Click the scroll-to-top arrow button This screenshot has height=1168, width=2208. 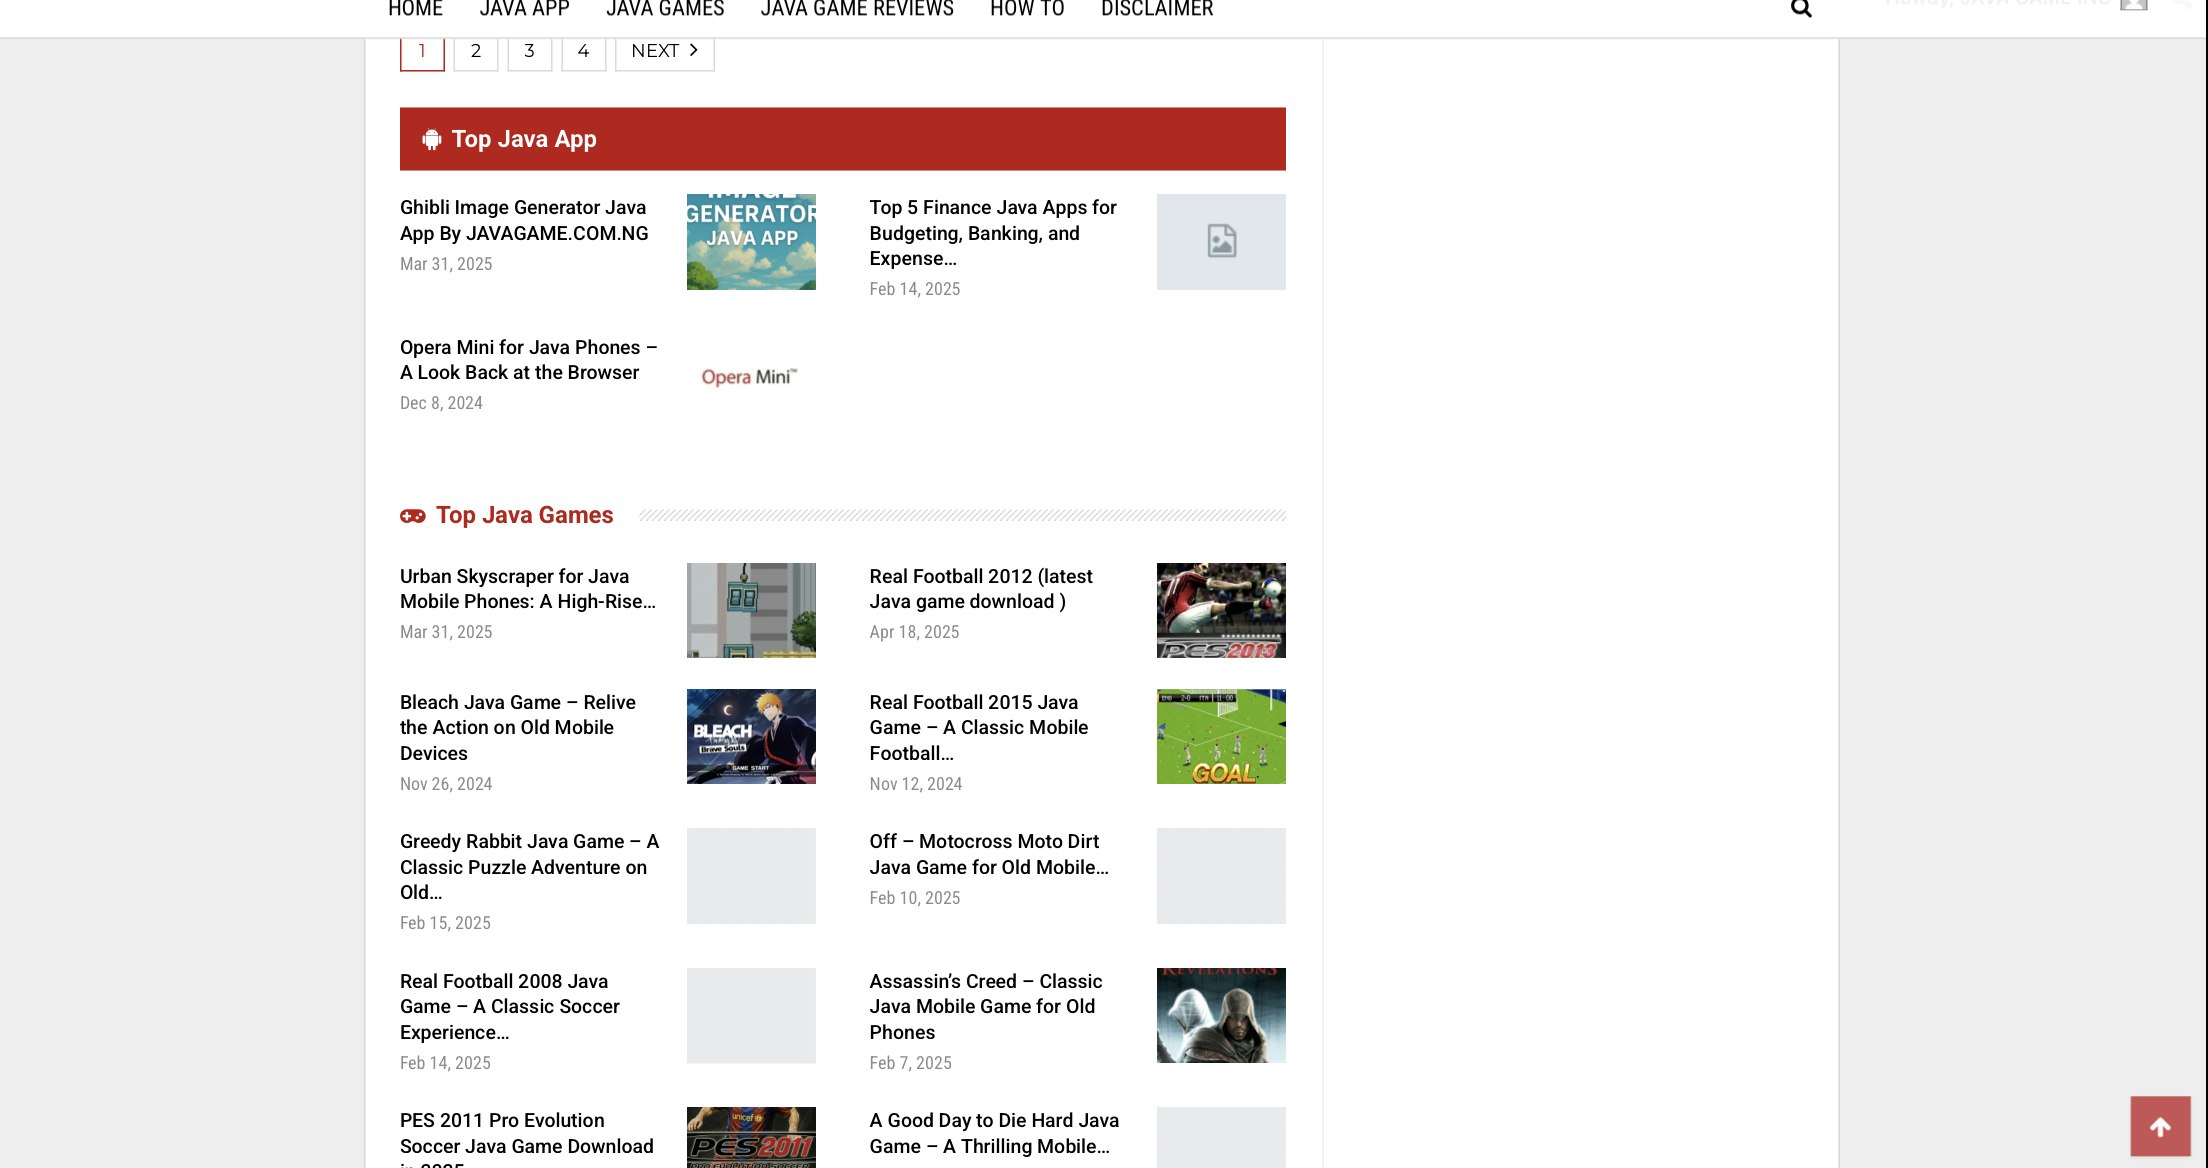coord(2160,1127)
